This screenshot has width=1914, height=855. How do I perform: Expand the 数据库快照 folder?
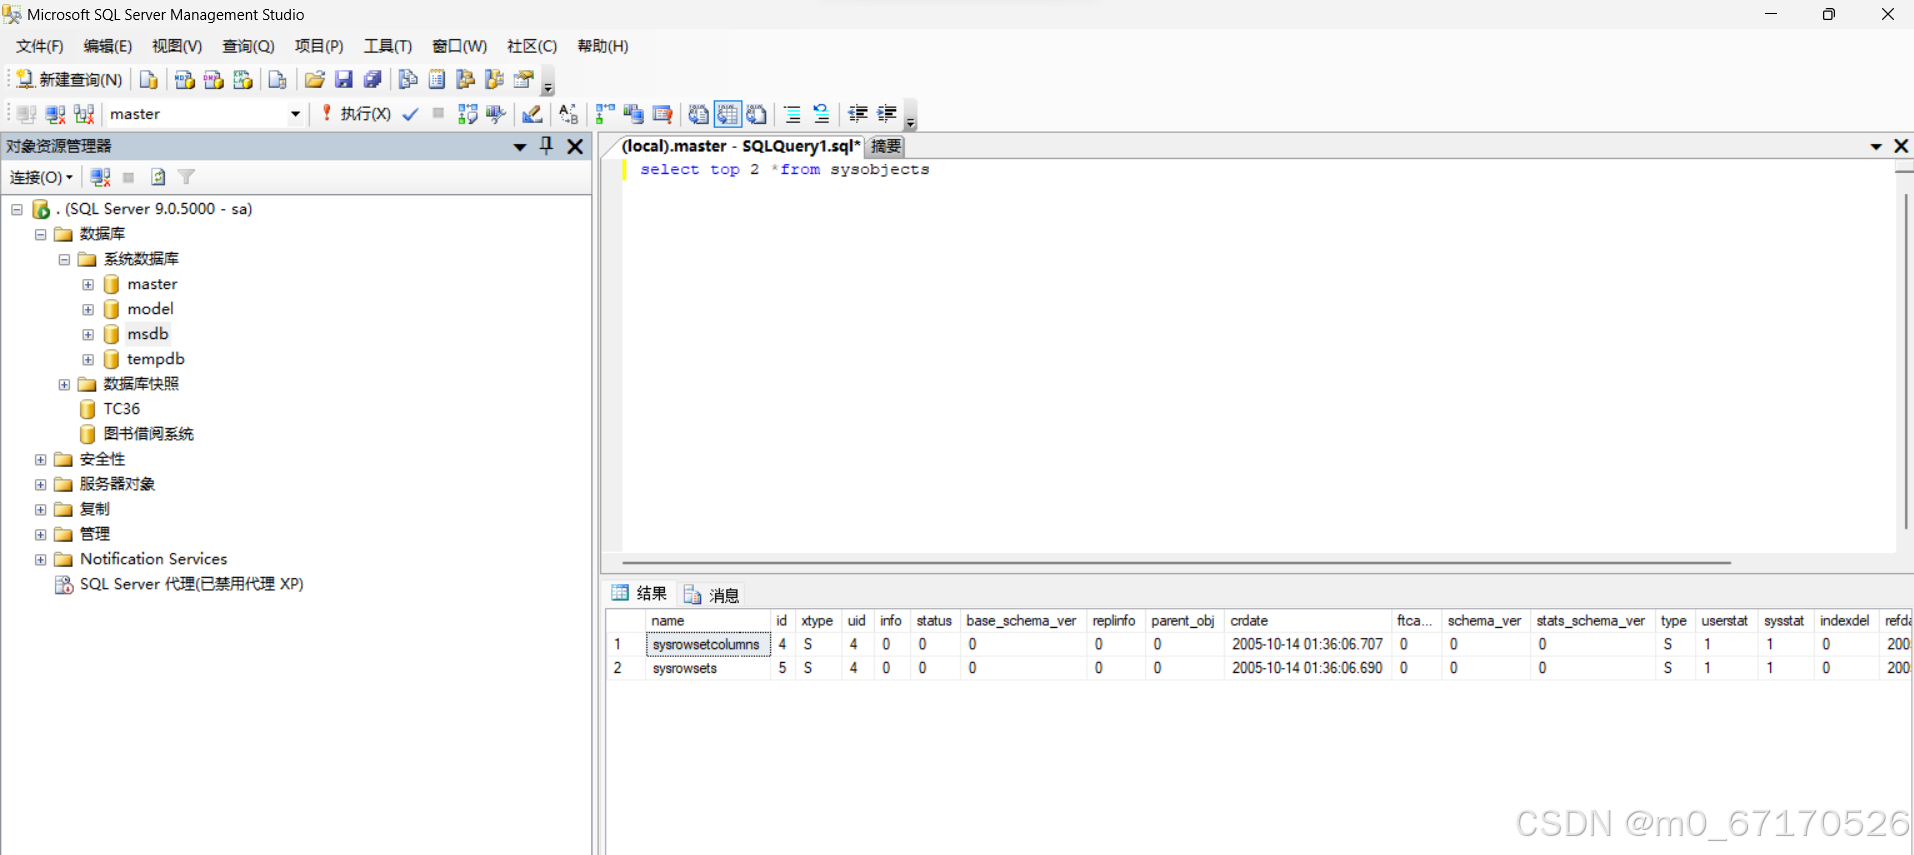point(64,385)
